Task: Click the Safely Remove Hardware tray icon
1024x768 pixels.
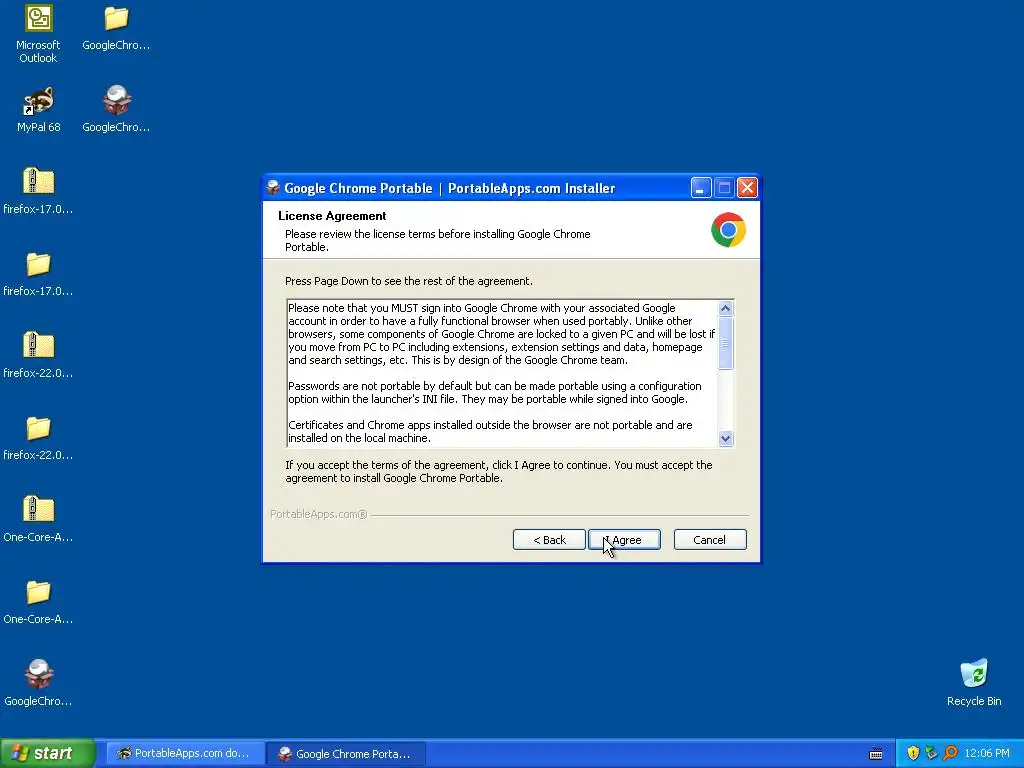Action: pos(931,753)
